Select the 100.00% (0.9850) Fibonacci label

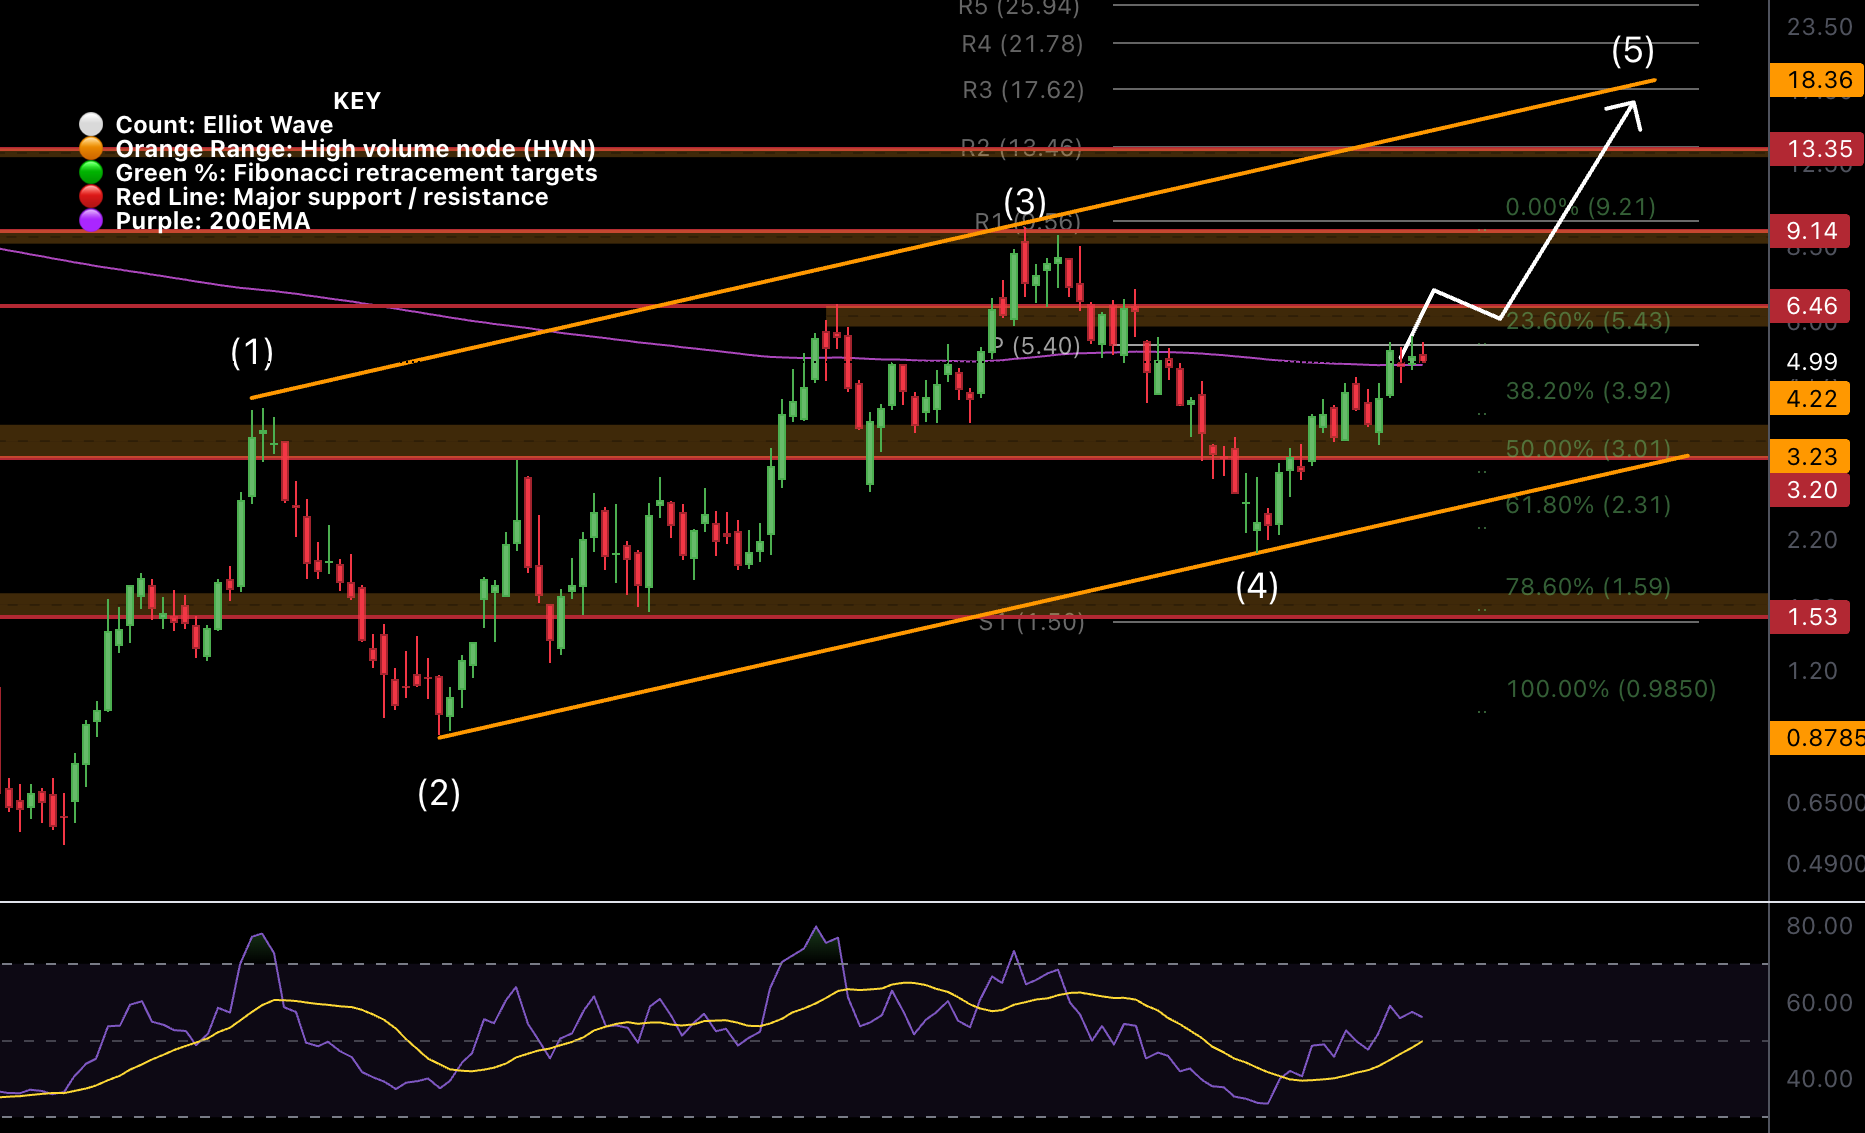[1611, 689]
